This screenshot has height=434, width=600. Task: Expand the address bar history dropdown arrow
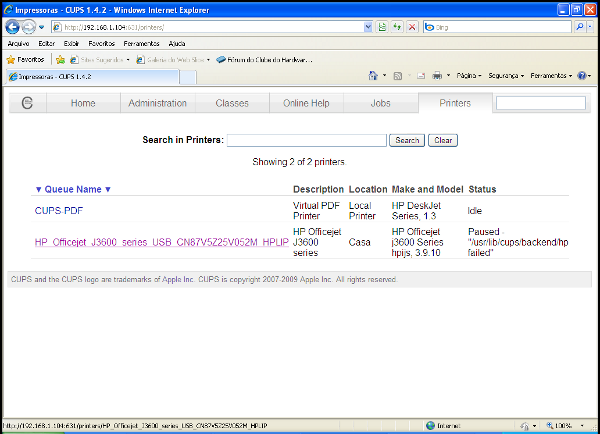pyautogui.click(x=368, y=27)
